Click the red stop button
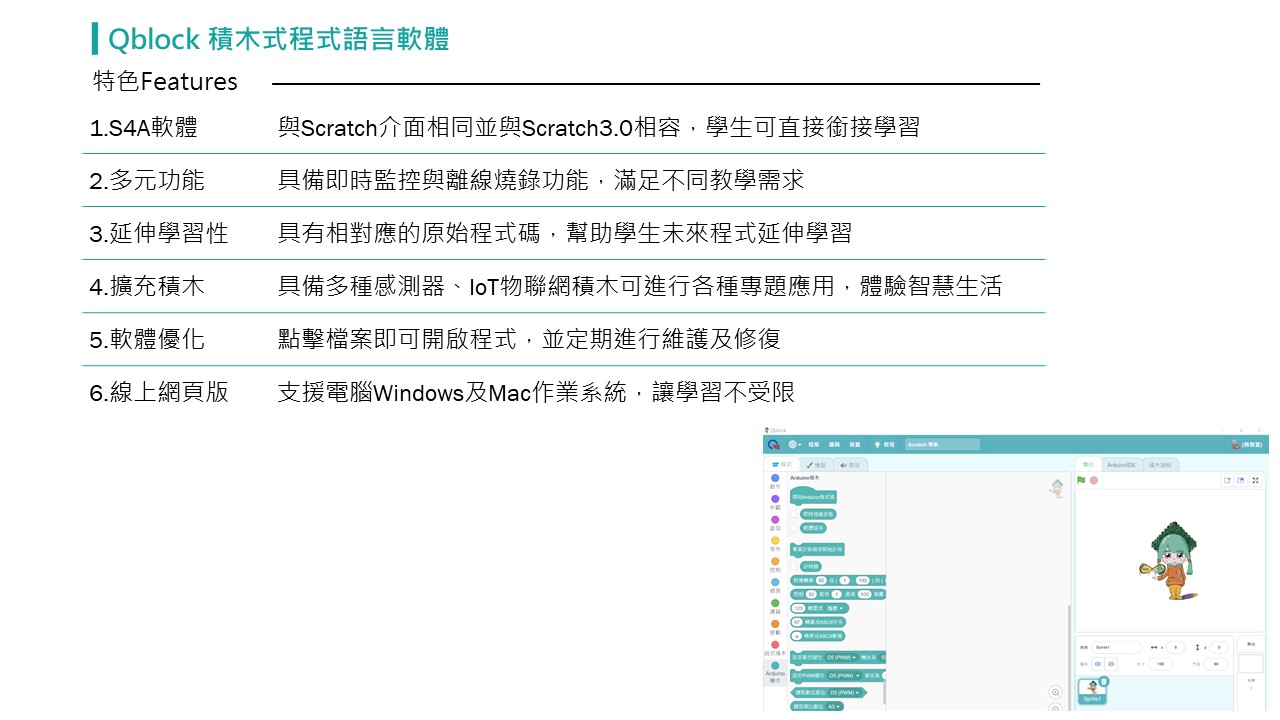The image size is (1280, 720). click(x=1094, y=480)
